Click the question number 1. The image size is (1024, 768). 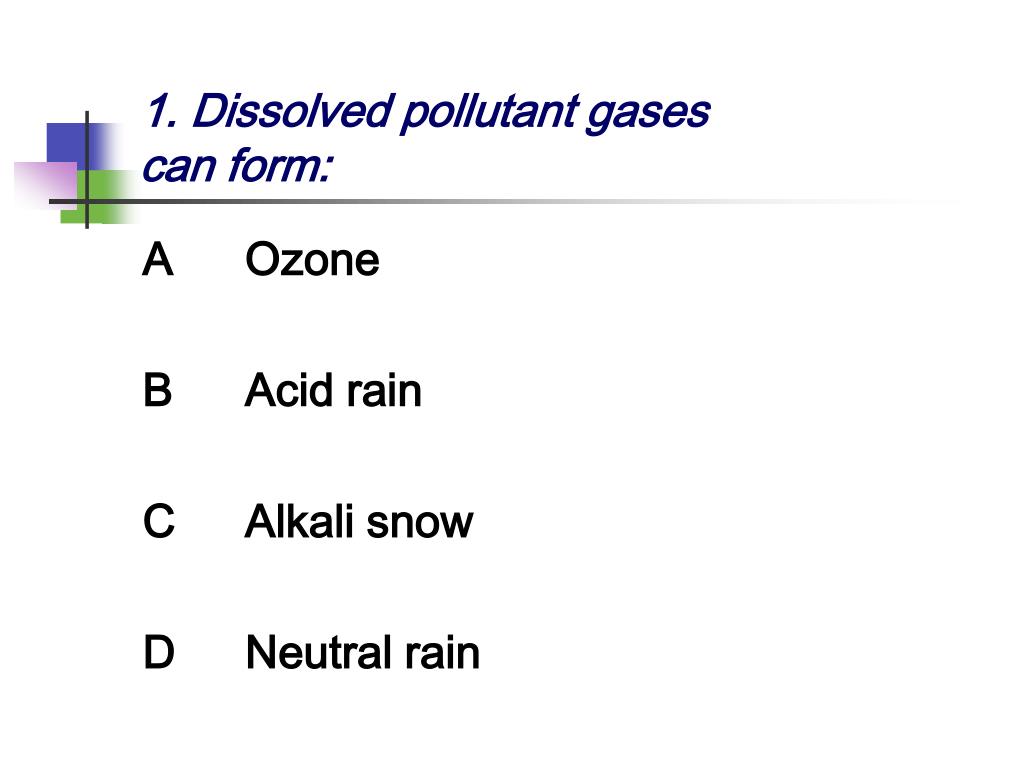click(161, 111)
